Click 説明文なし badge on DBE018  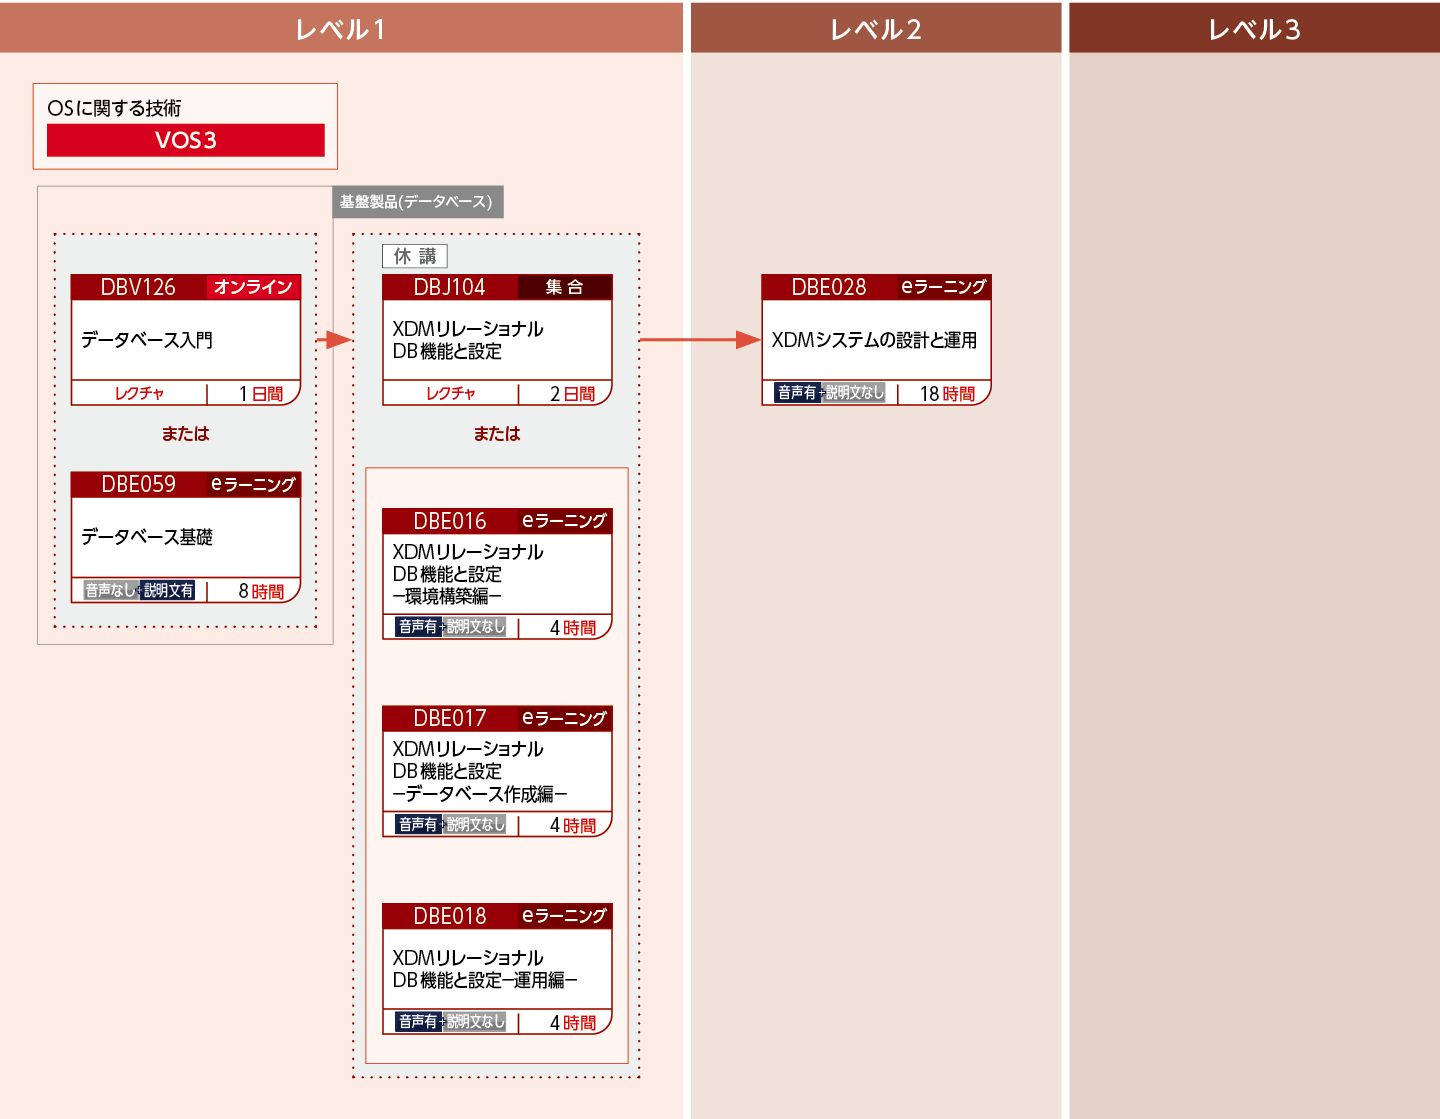click(476, 1021)
